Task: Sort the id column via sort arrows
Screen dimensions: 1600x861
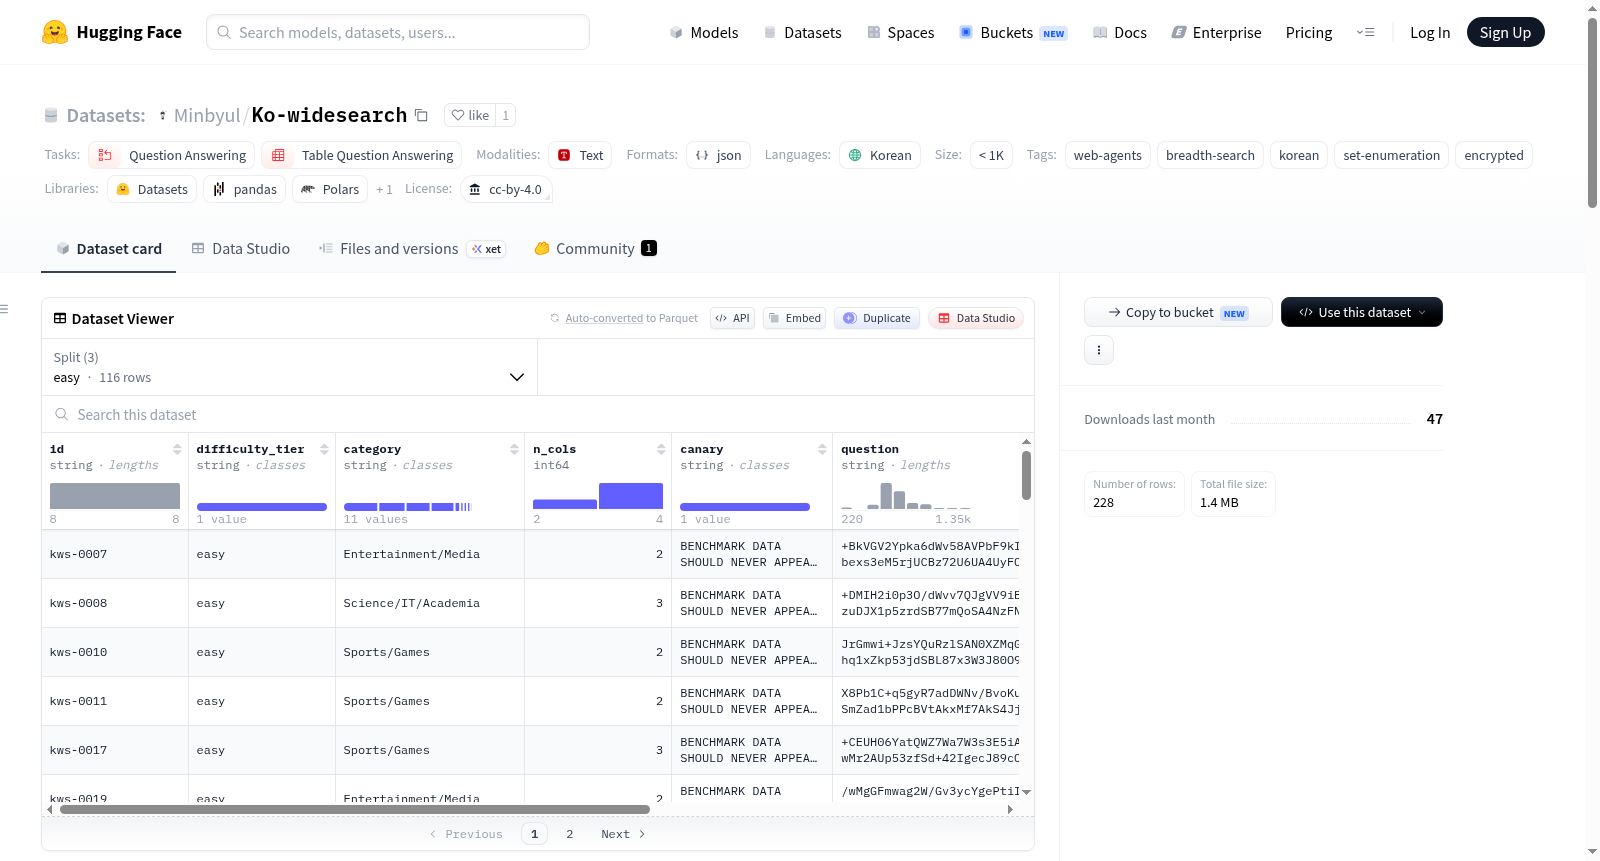Action: [177, 449]
